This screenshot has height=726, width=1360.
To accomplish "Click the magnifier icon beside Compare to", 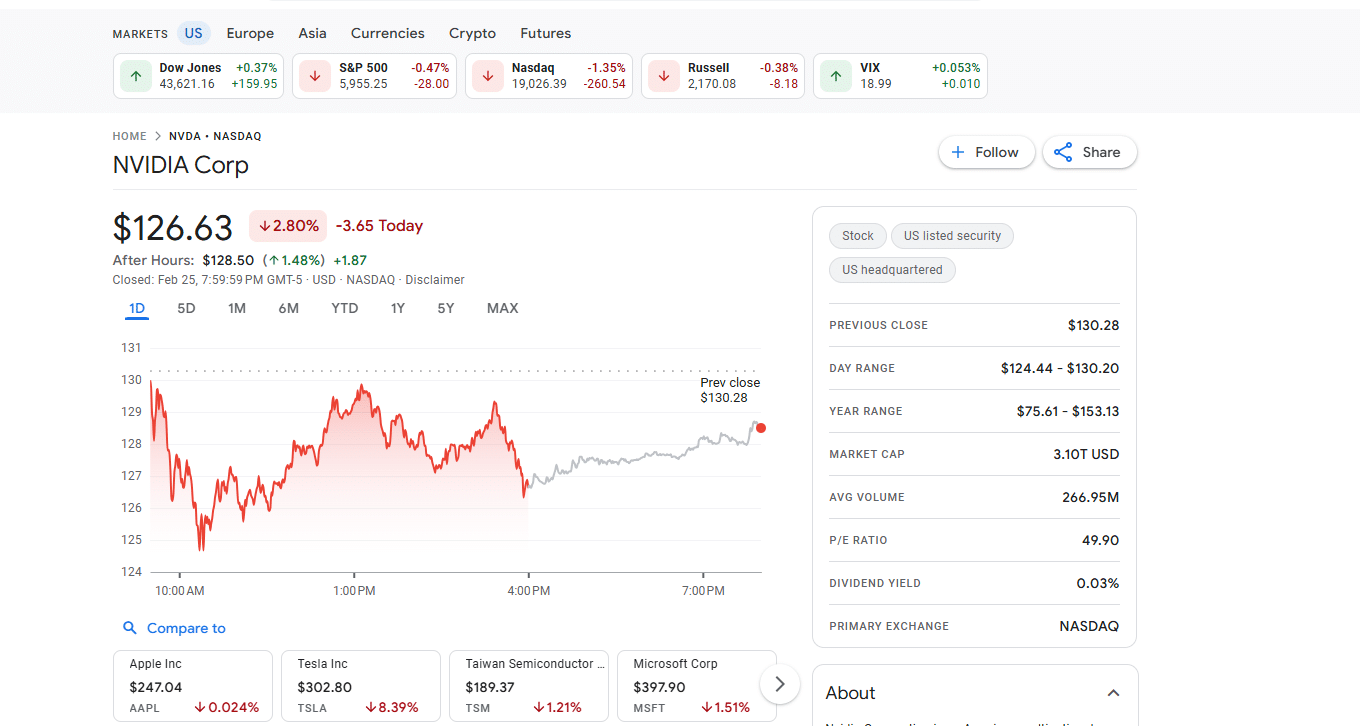I will pyautogui.click(x=129, y=628).
